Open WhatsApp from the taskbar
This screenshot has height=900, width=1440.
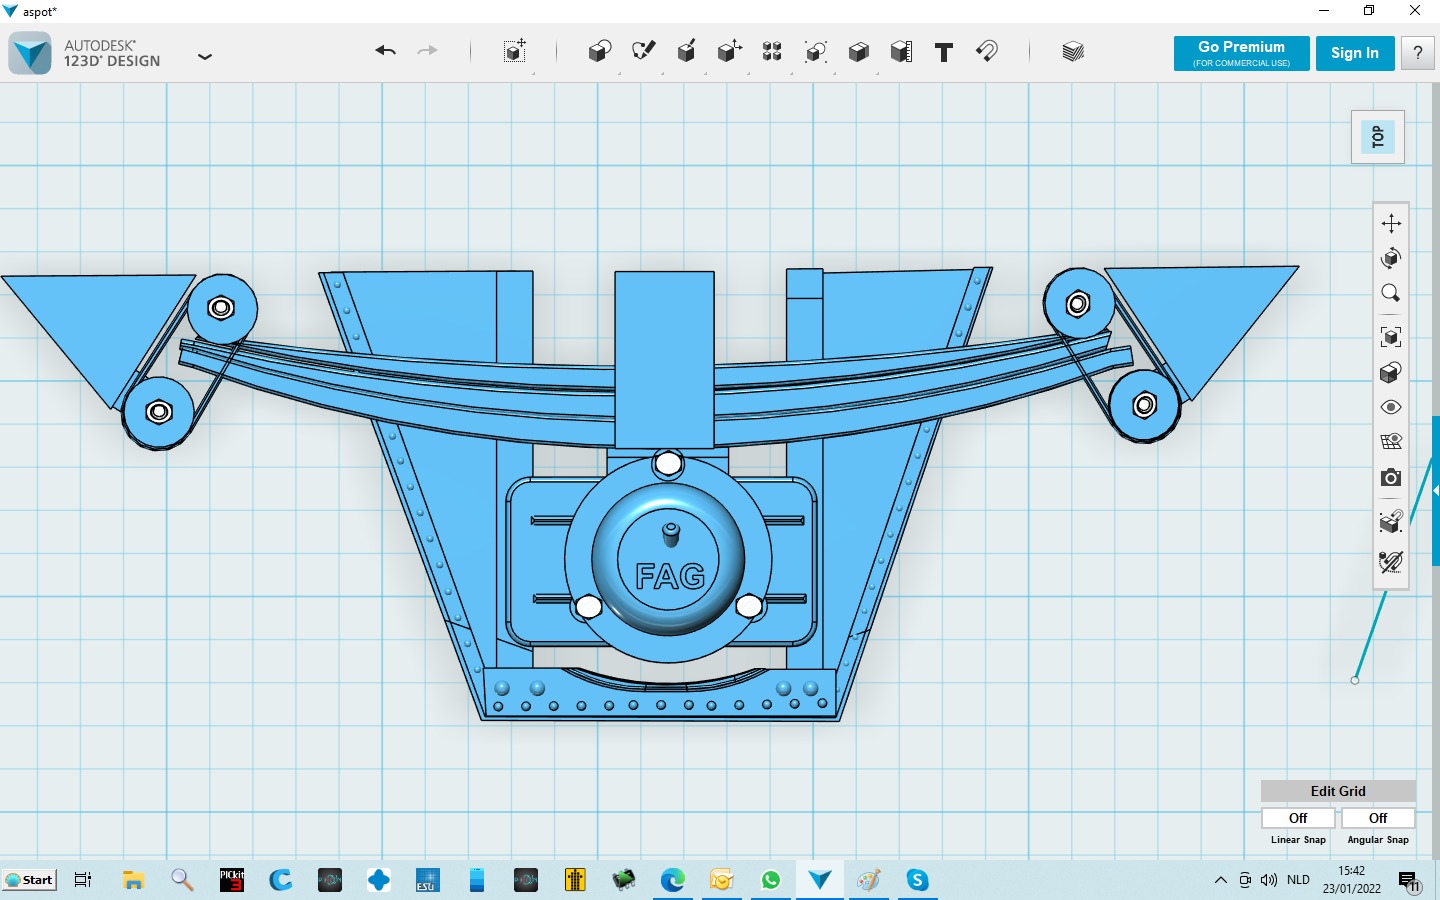771,880
